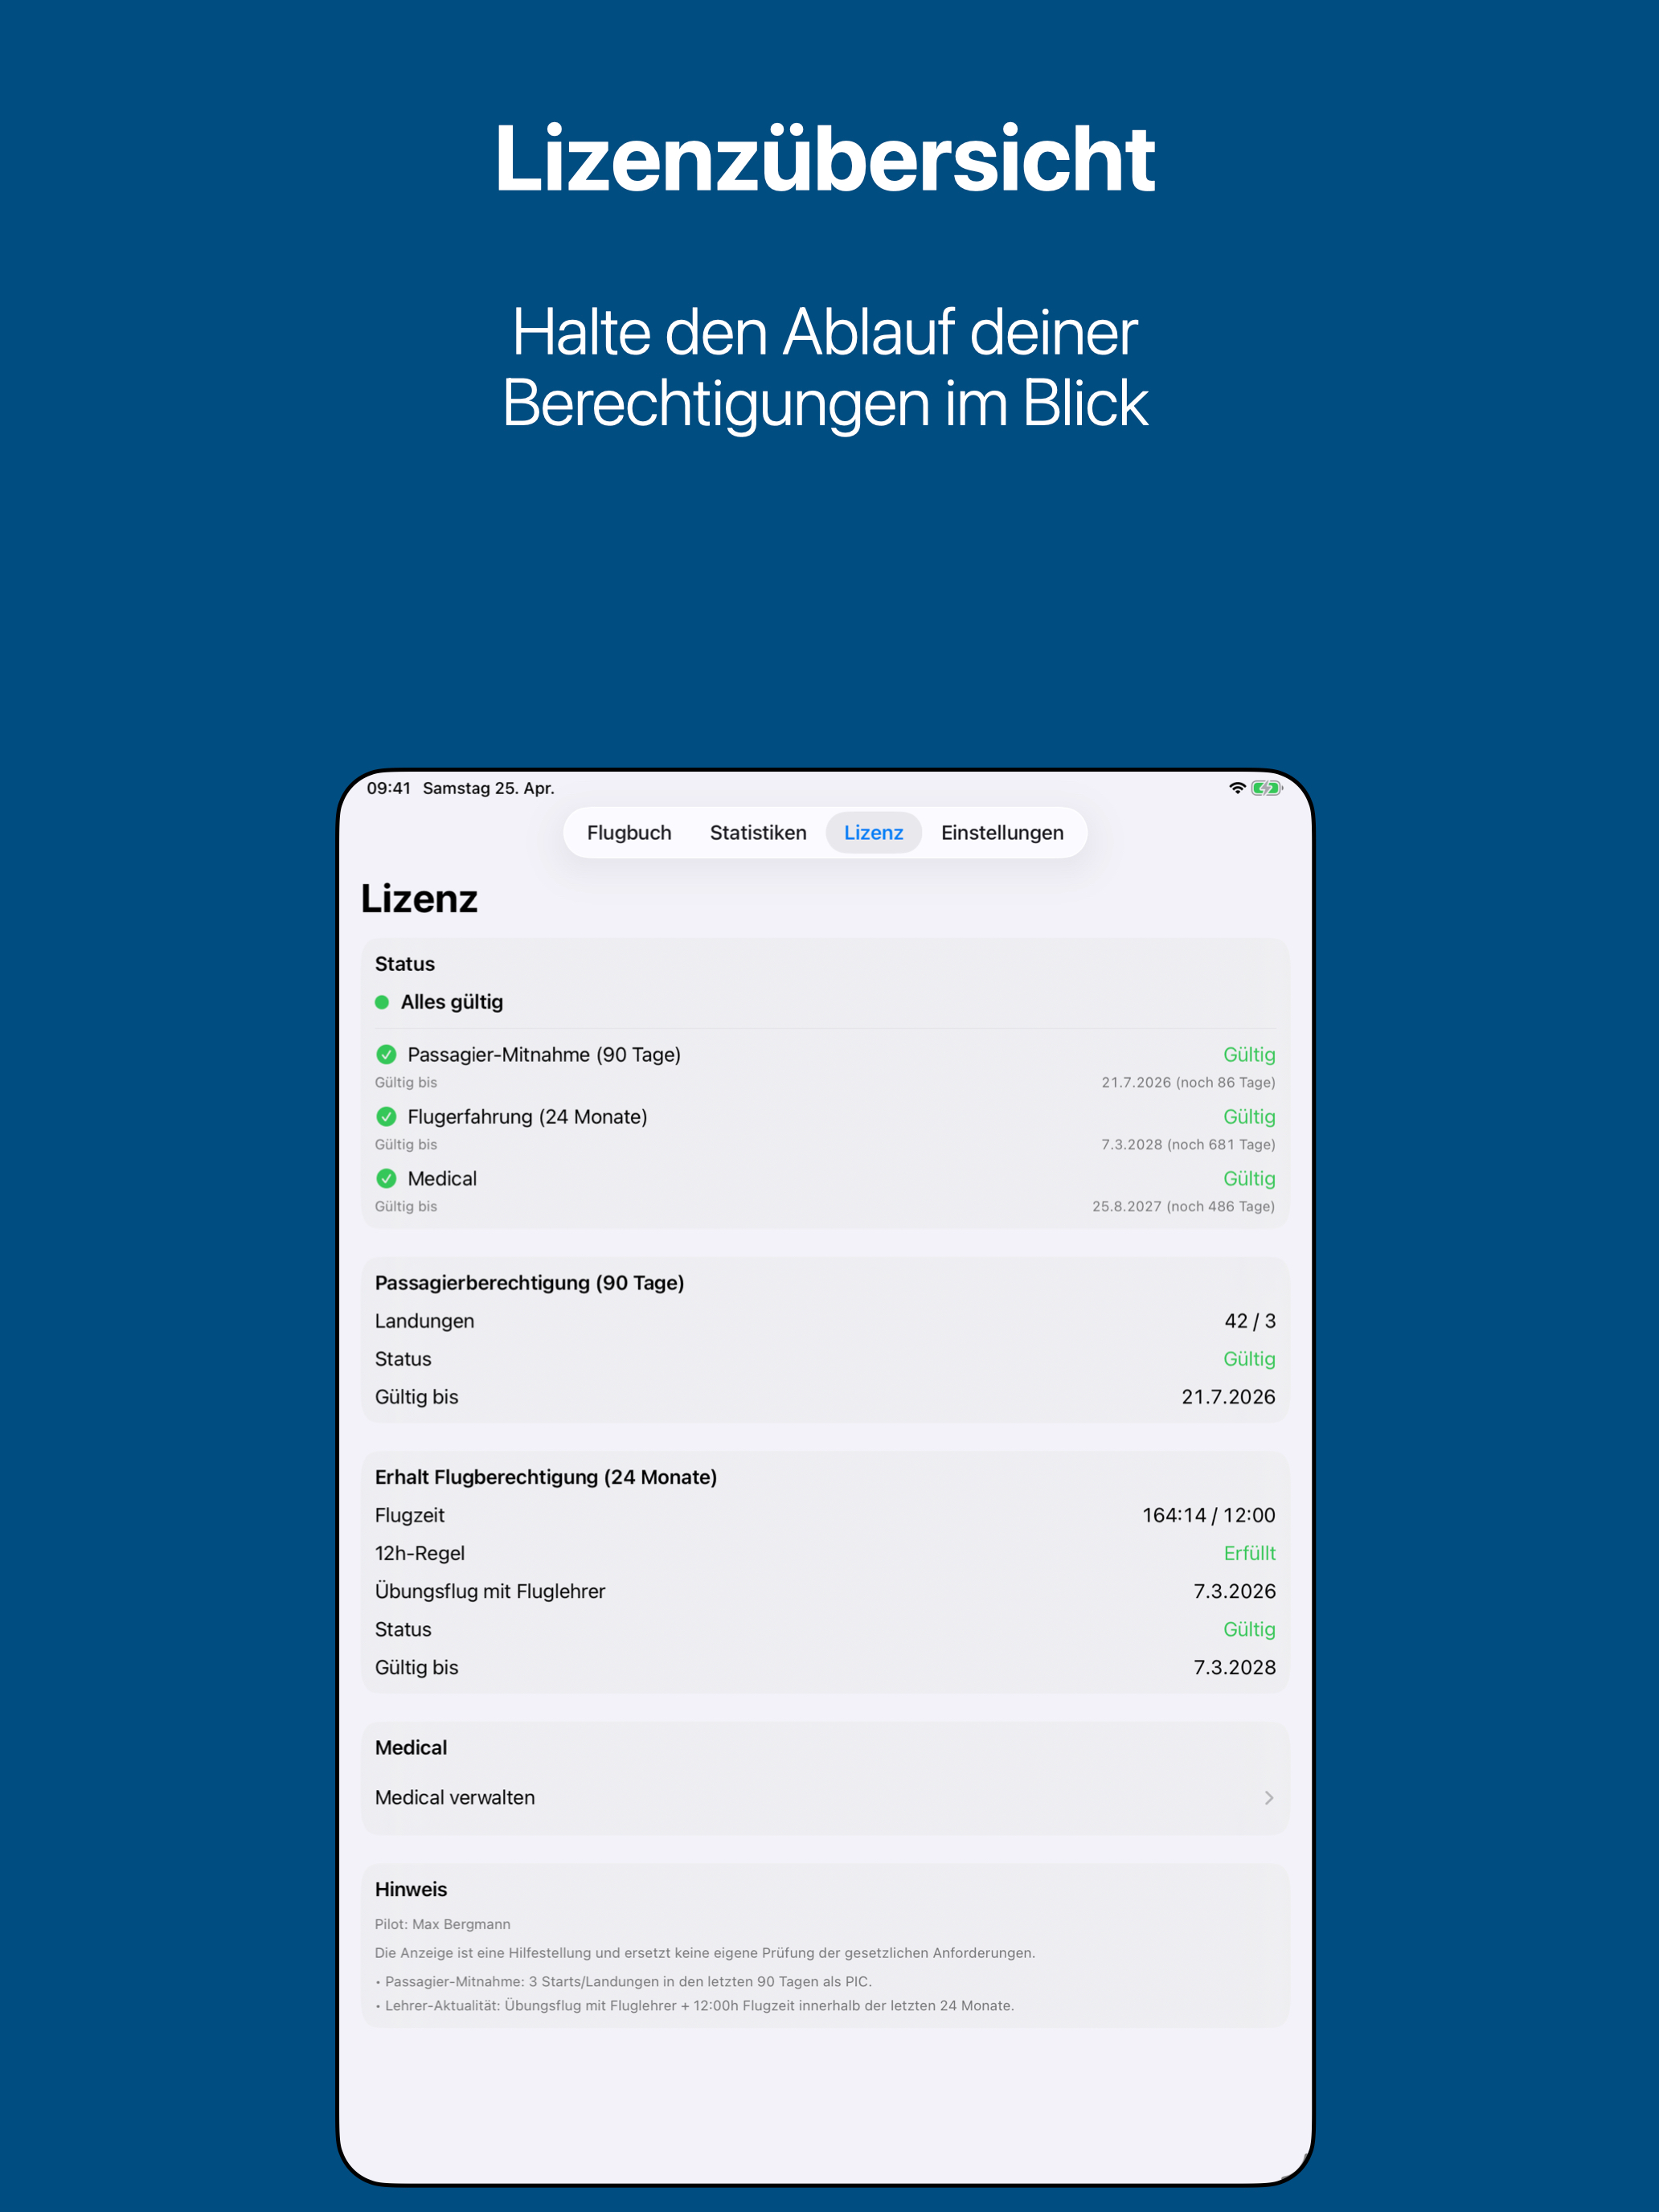Tap the Landungen row label
Image resolution: width=1659 pixels, height=2212 pixels.
(x=424, y=1320)
